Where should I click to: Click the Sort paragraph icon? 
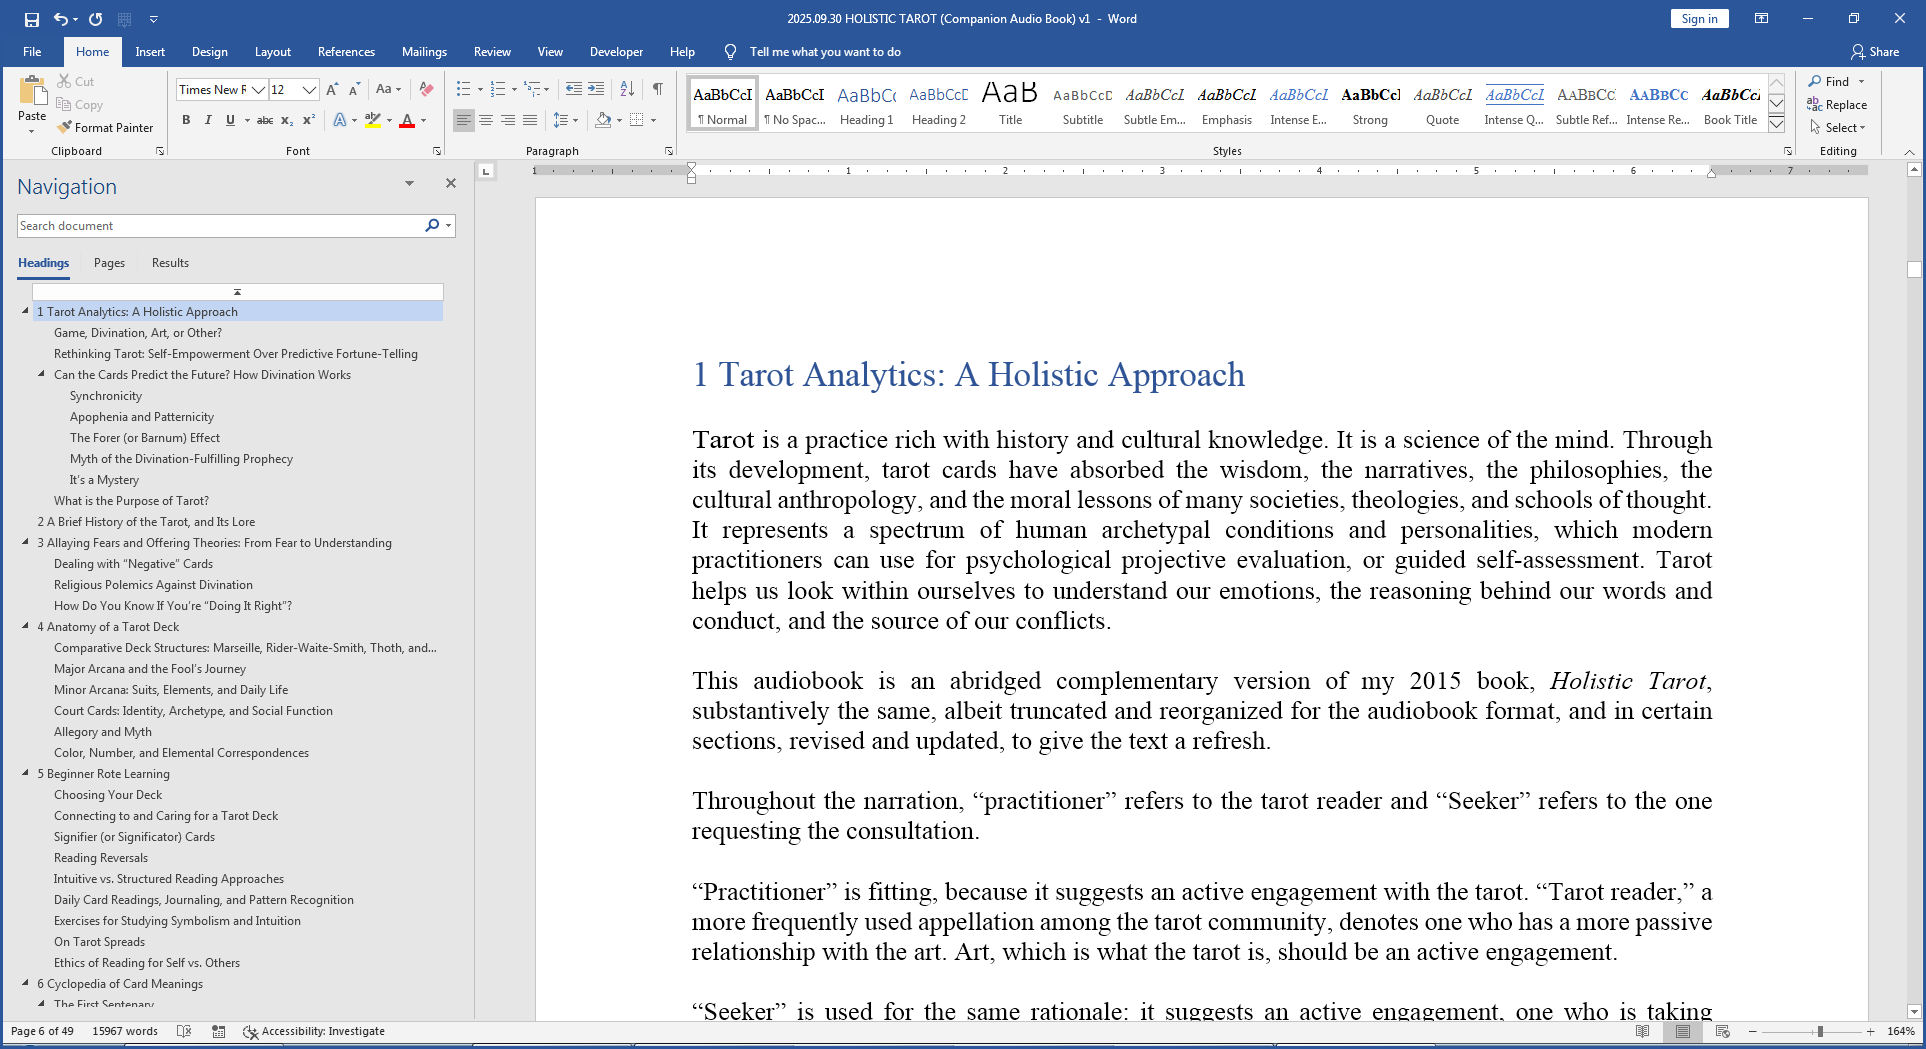[627, 90]
